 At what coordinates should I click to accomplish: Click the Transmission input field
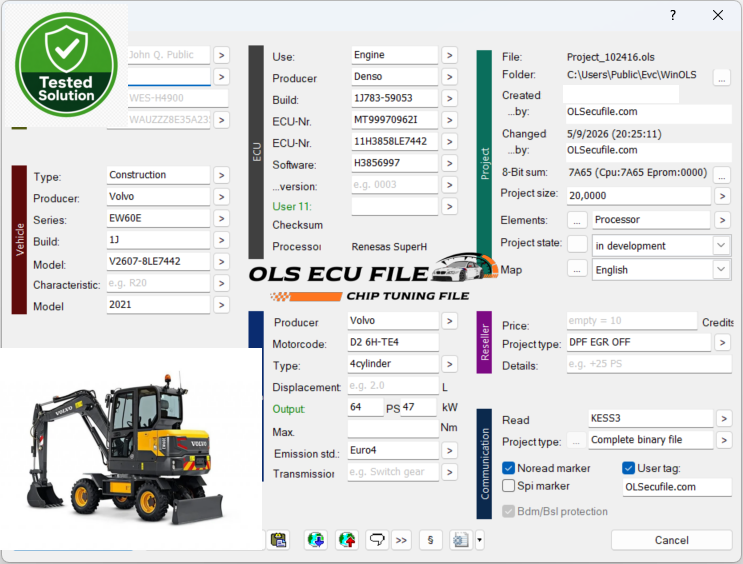pos(393,472)
